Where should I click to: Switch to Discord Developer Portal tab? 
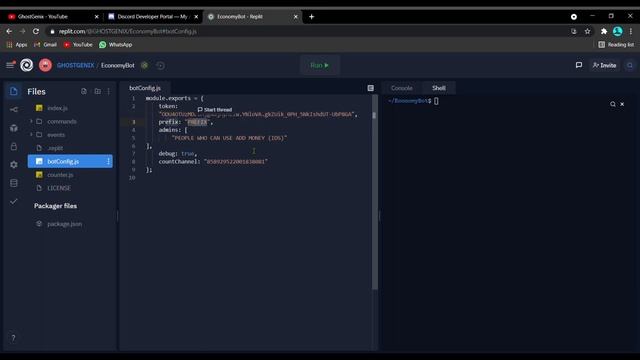[x=153, y=17]
